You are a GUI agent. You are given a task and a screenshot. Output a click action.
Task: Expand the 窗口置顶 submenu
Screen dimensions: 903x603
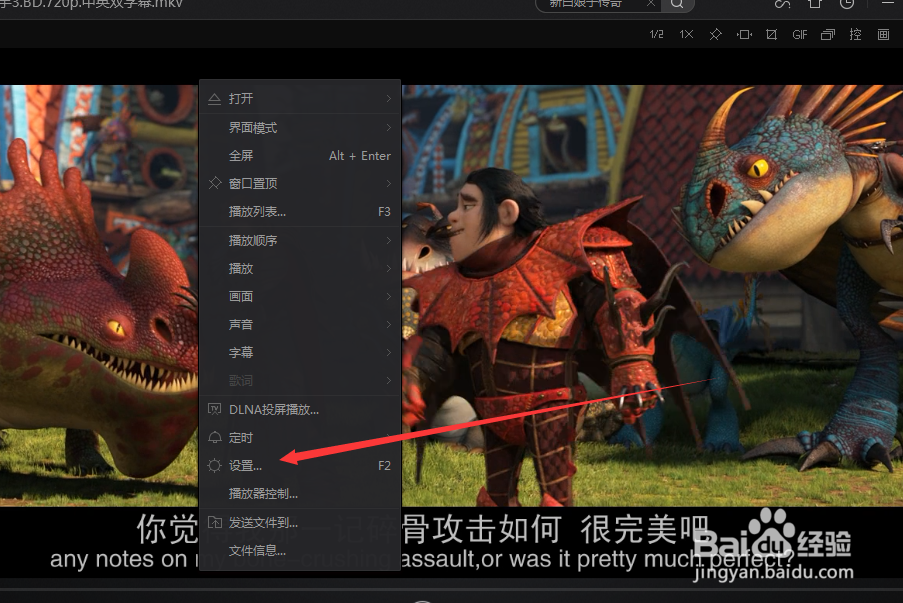[300, 183]
